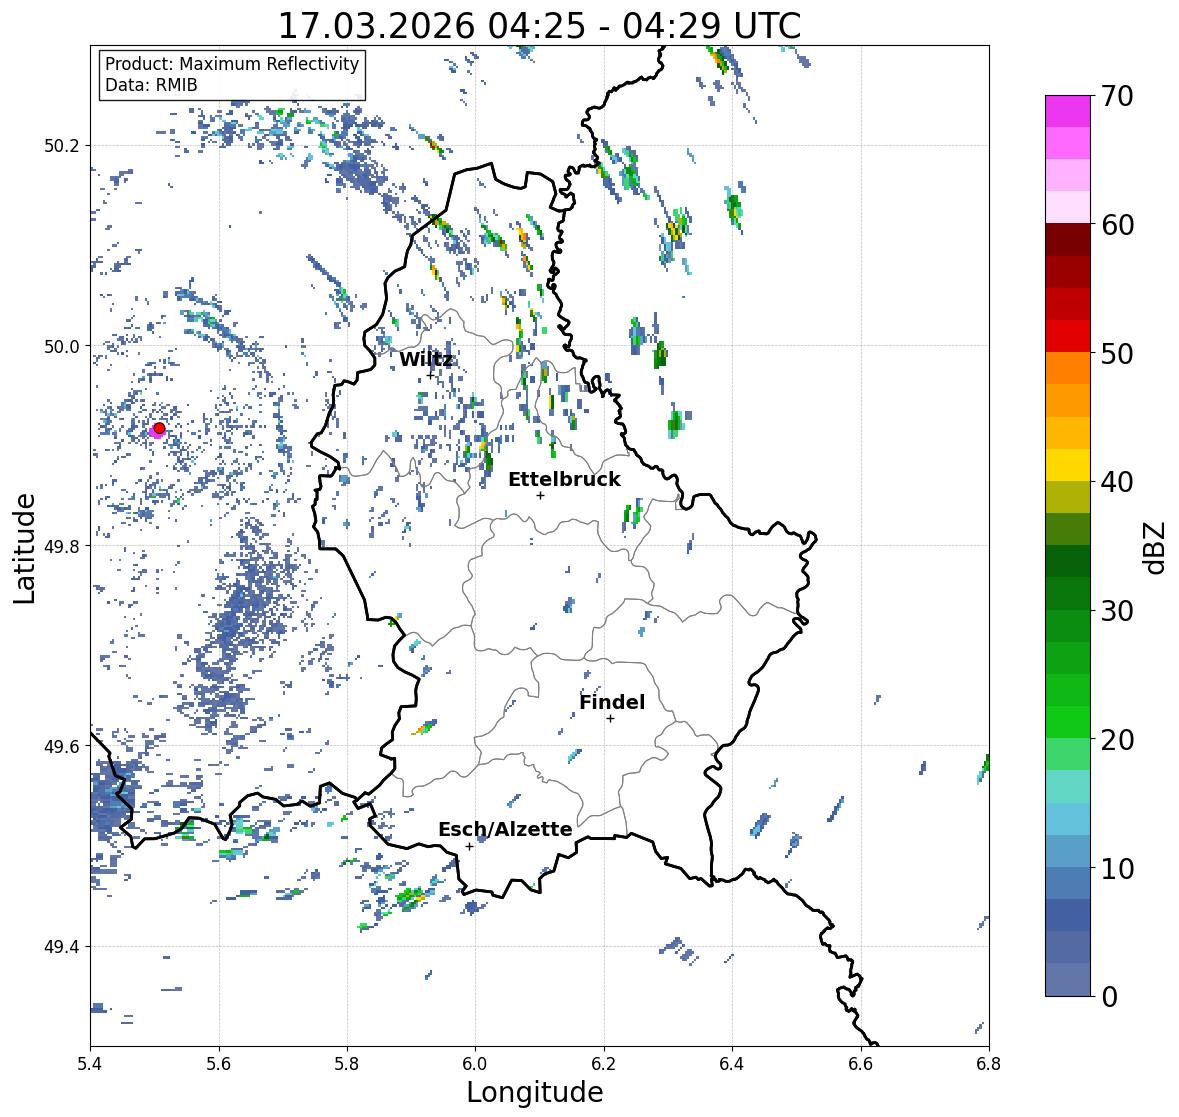Click the longitude tick label 5.8
The image size is (1179, 1117).
347,1064
